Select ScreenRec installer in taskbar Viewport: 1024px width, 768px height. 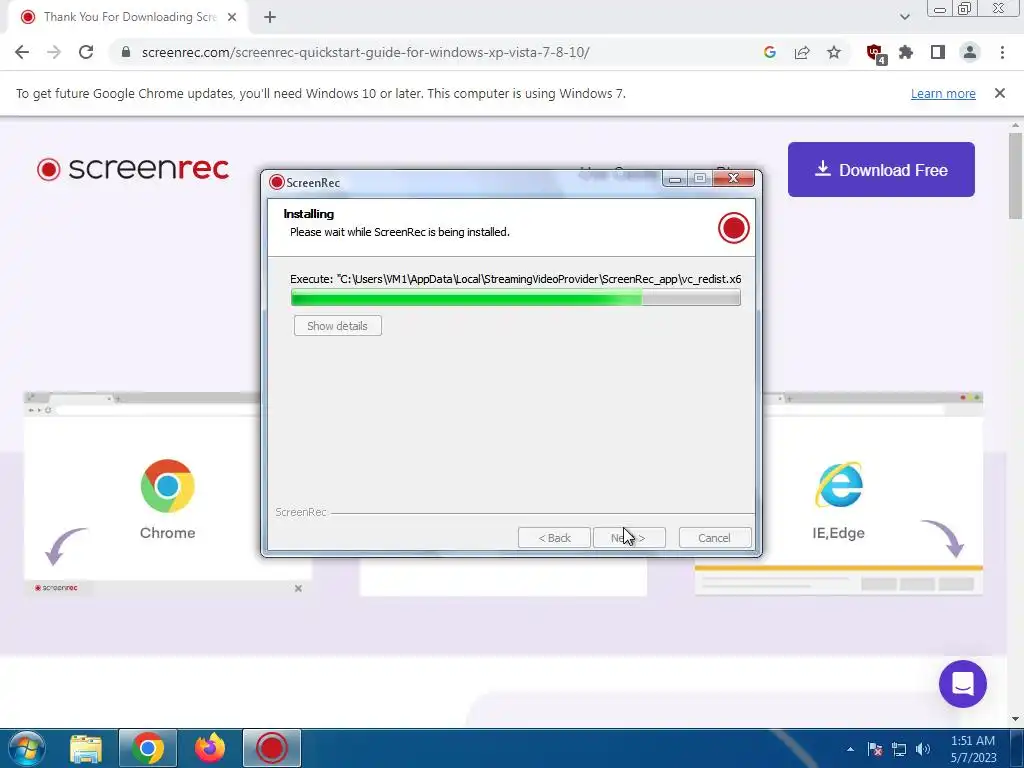(272, 748)
